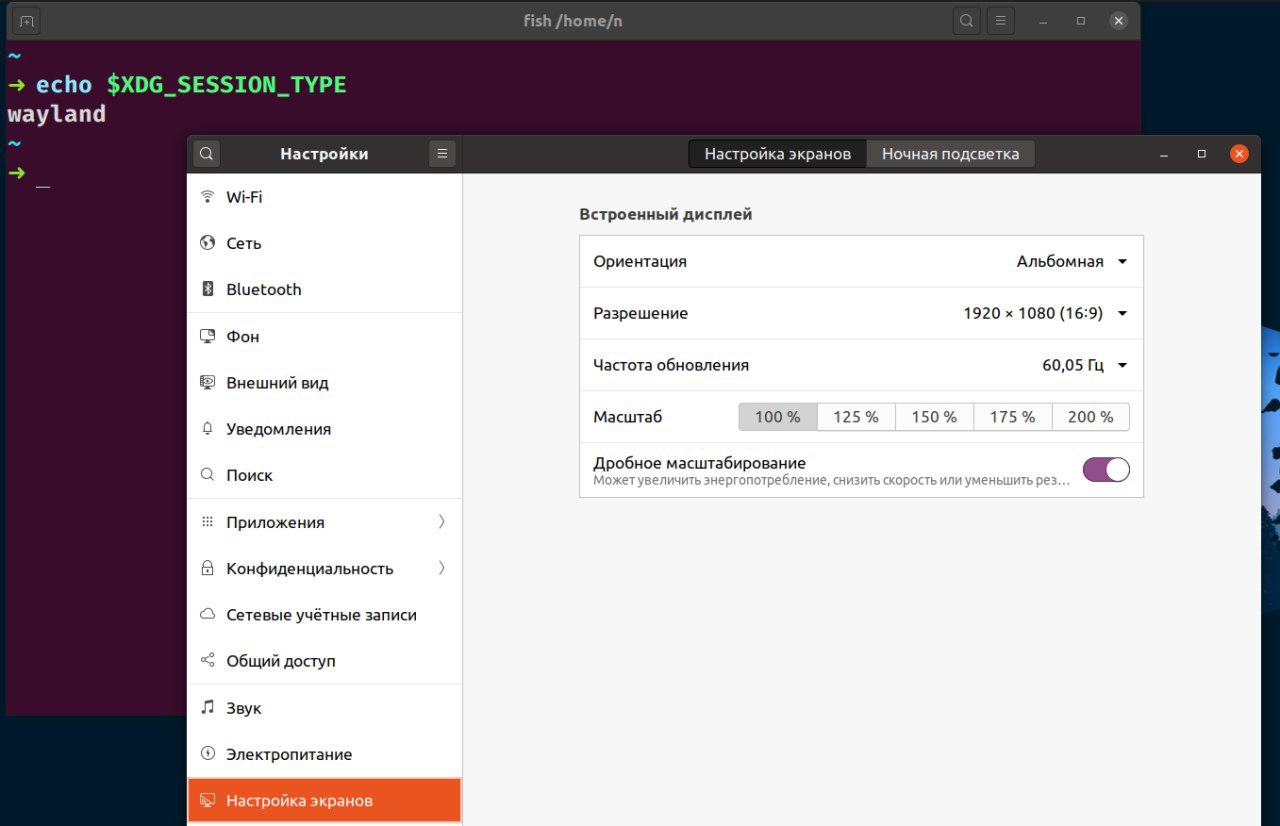Click the new tab icon in terminal header
1280x826 pixels.
pyautogui.click(x=27, y=20)
